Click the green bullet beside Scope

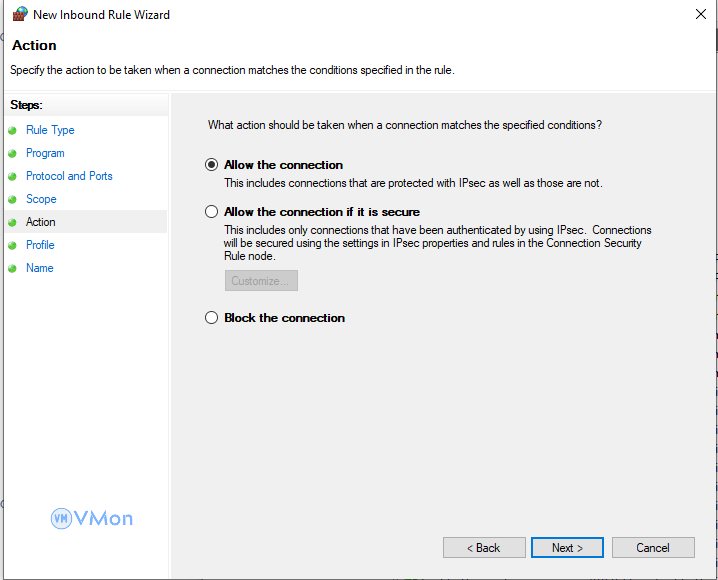(13, 199)
